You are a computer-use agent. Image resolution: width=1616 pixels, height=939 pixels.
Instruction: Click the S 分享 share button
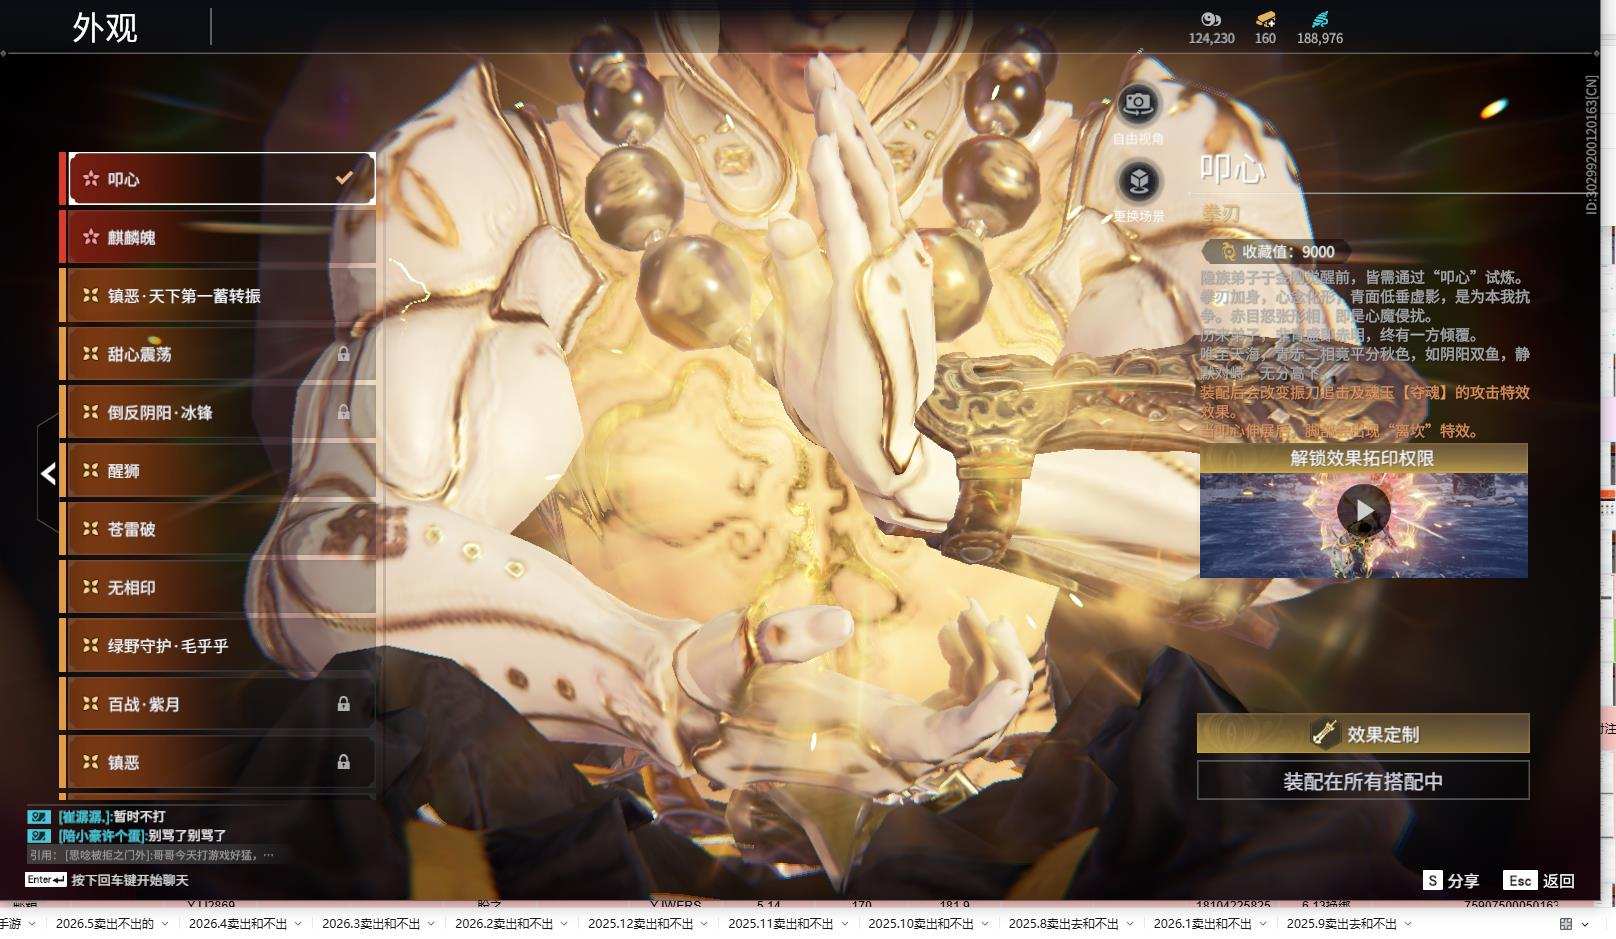1451,880
